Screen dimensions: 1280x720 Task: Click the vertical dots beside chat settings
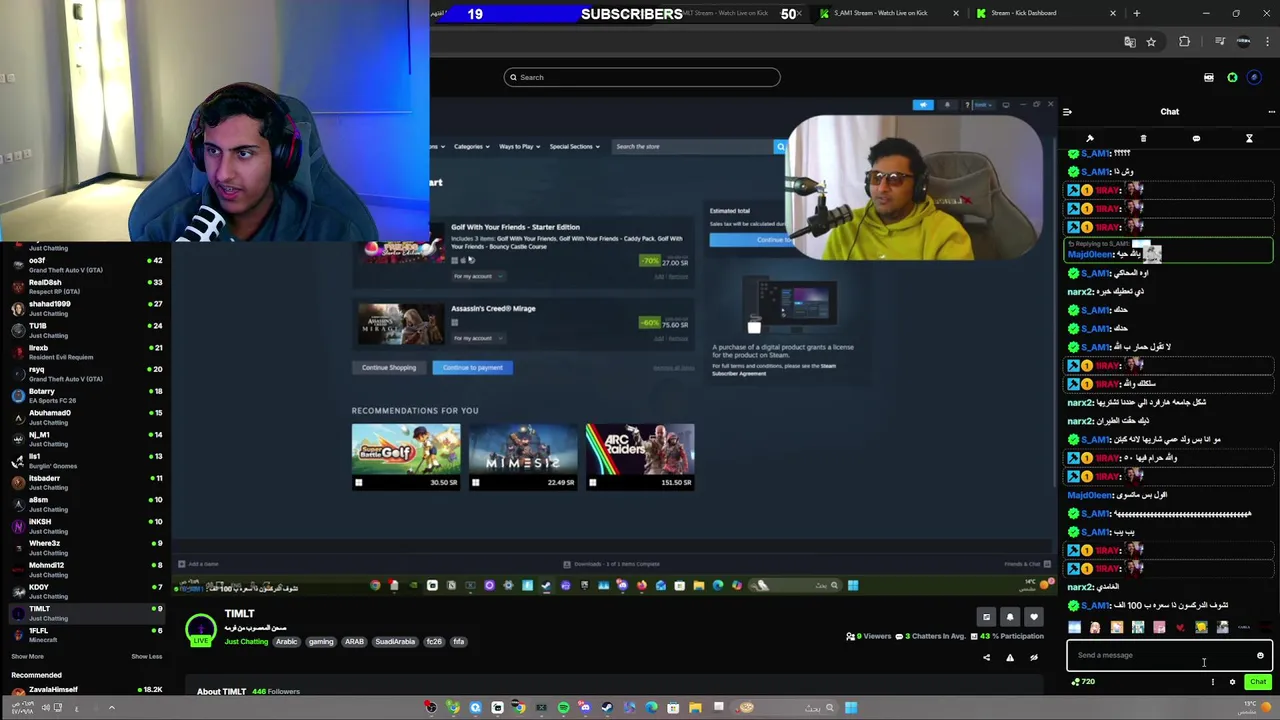pyautogui.click(x=1213, y=682)
